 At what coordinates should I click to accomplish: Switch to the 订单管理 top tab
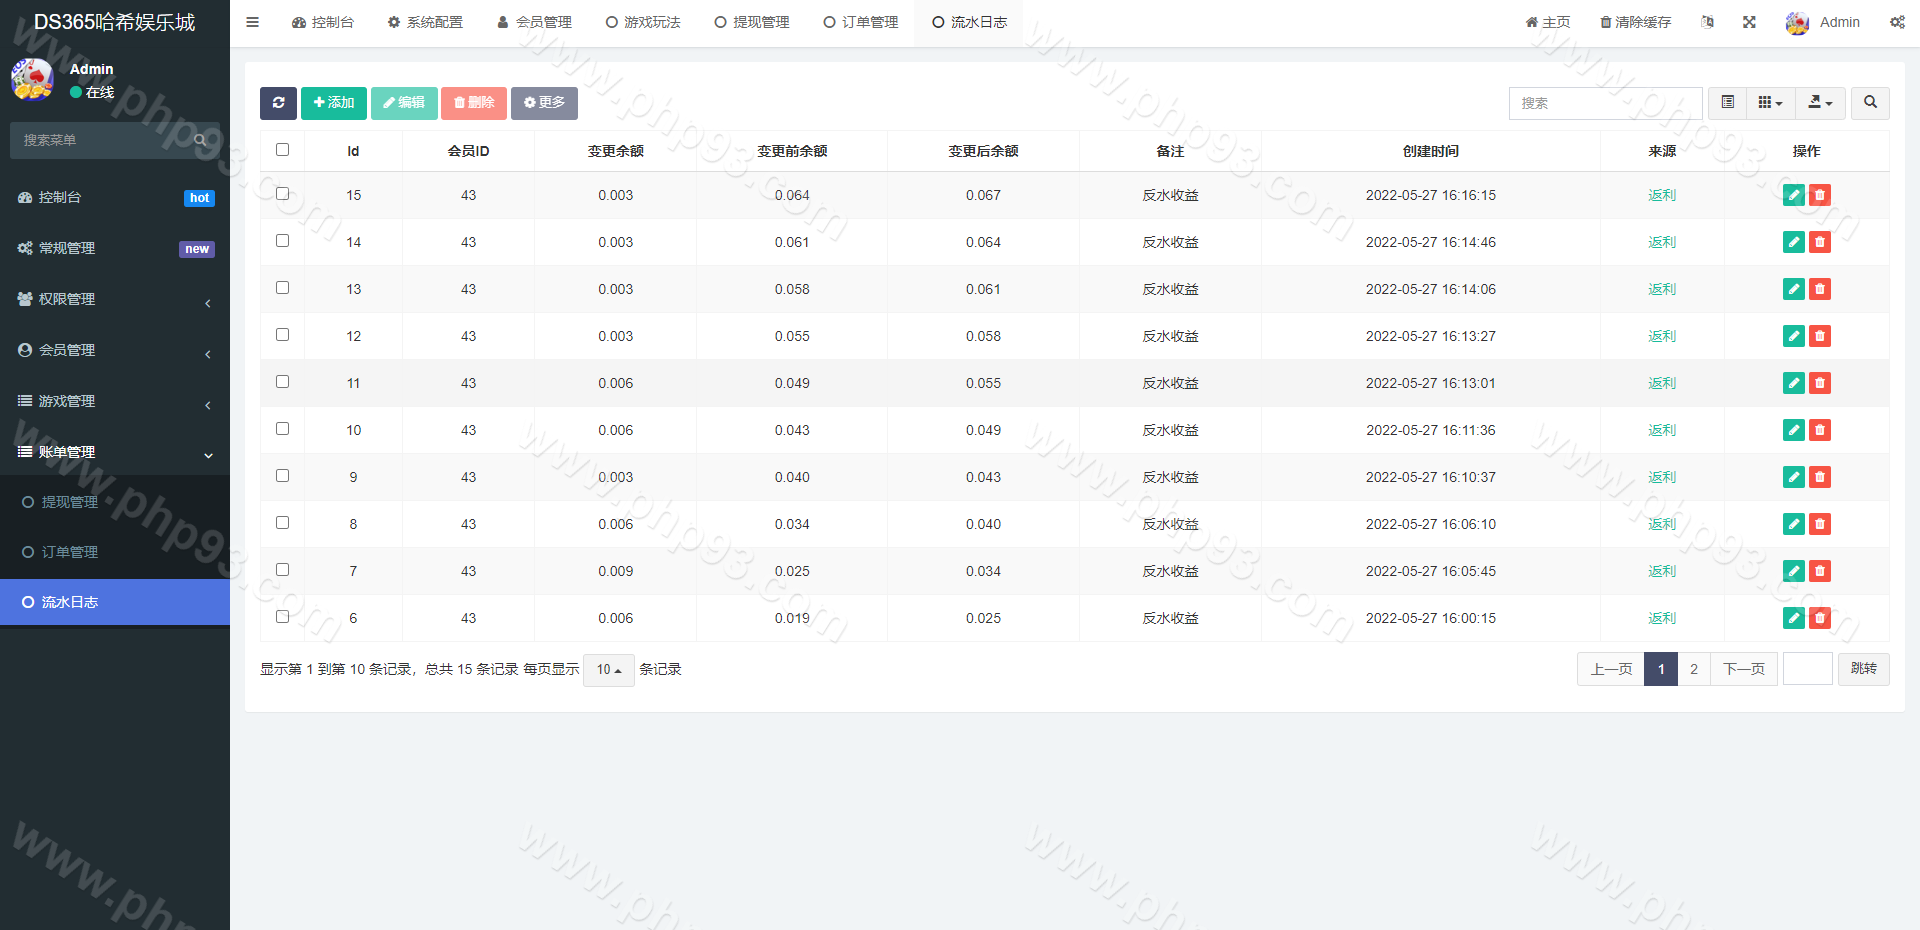(861, 22)
